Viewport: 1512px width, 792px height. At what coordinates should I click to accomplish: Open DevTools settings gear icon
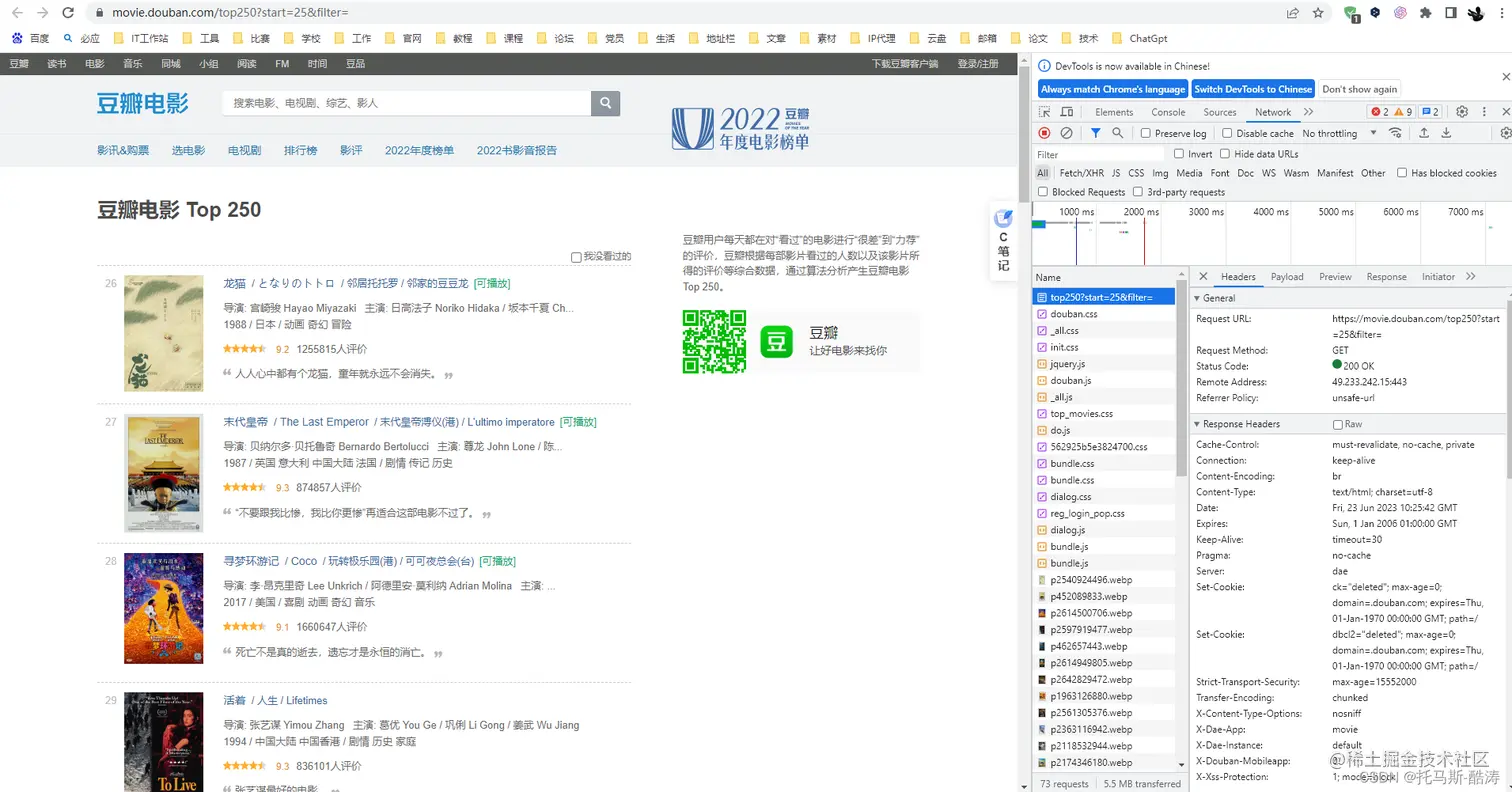point(1462,112)
